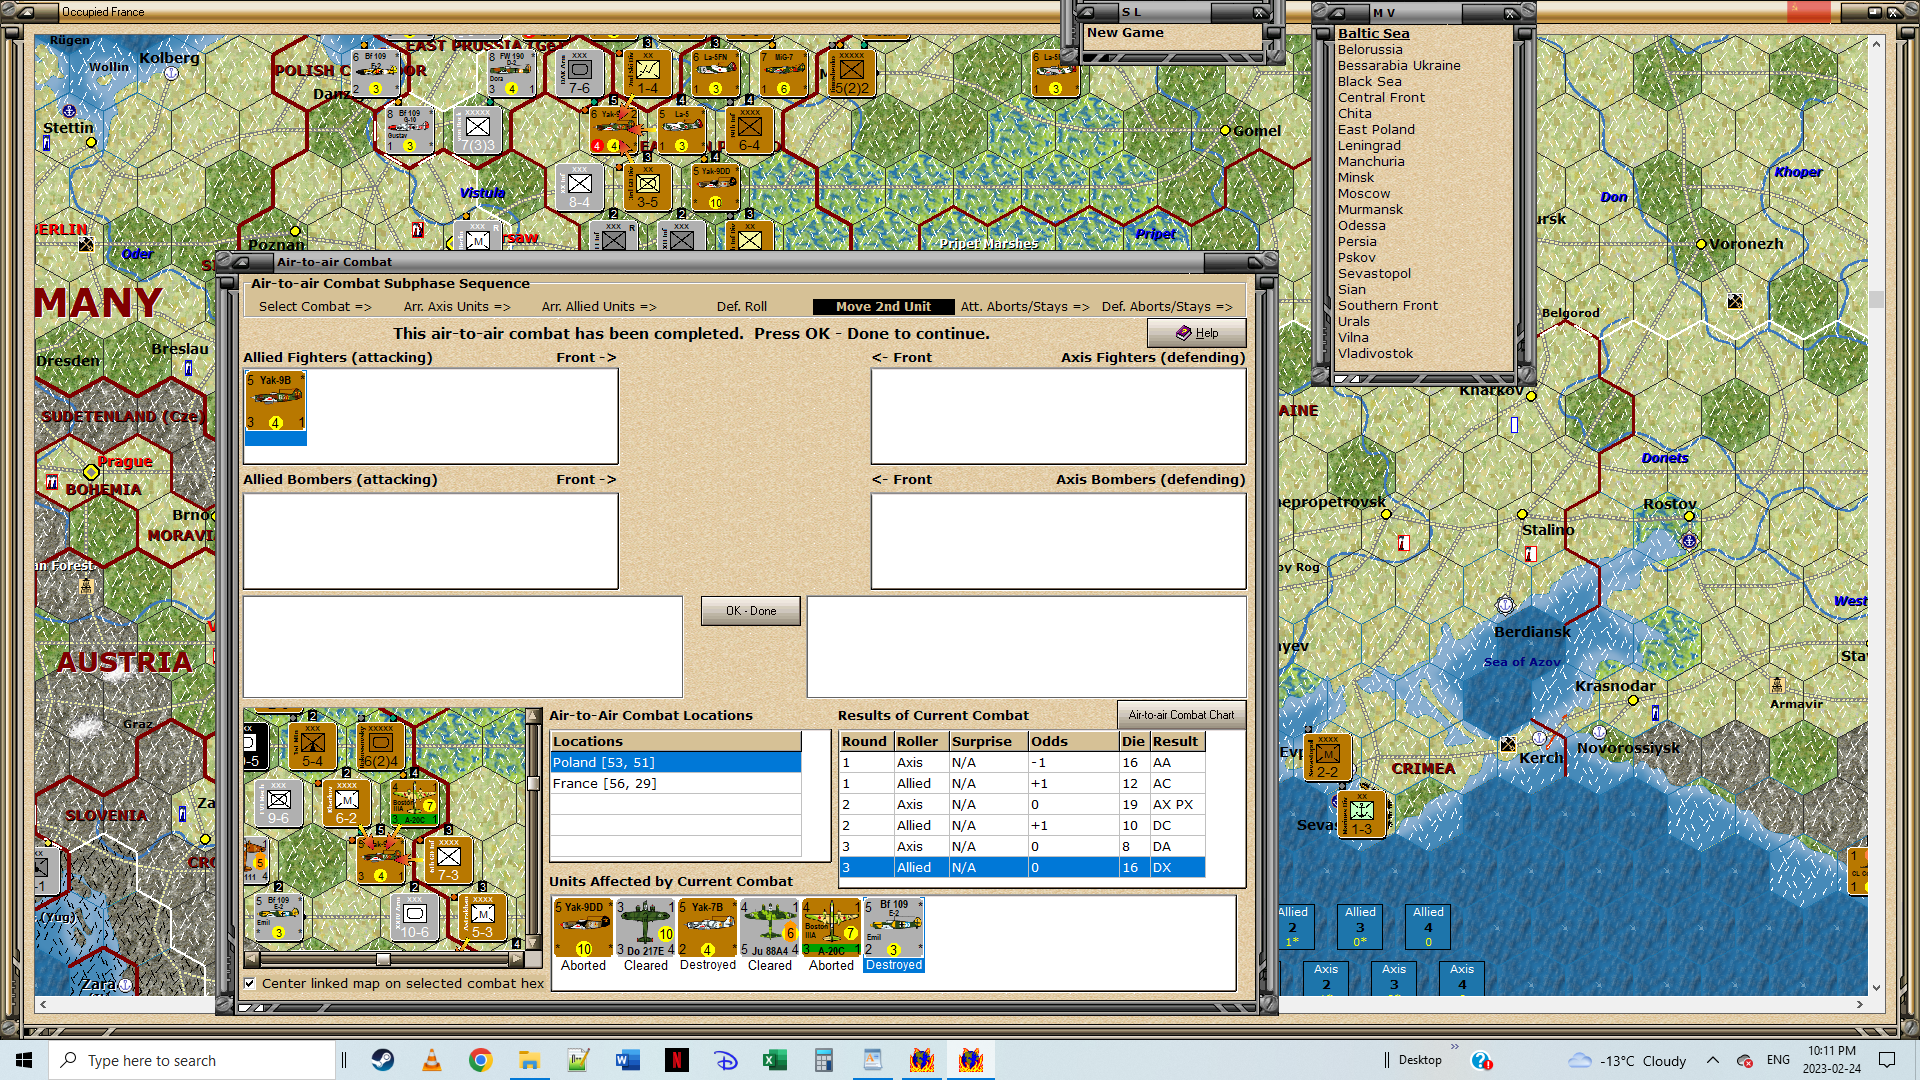Click the 8-4 infantry counter on main map
The width and height of the screenshot is (1920, 1080).
click(x=579, y=187)
